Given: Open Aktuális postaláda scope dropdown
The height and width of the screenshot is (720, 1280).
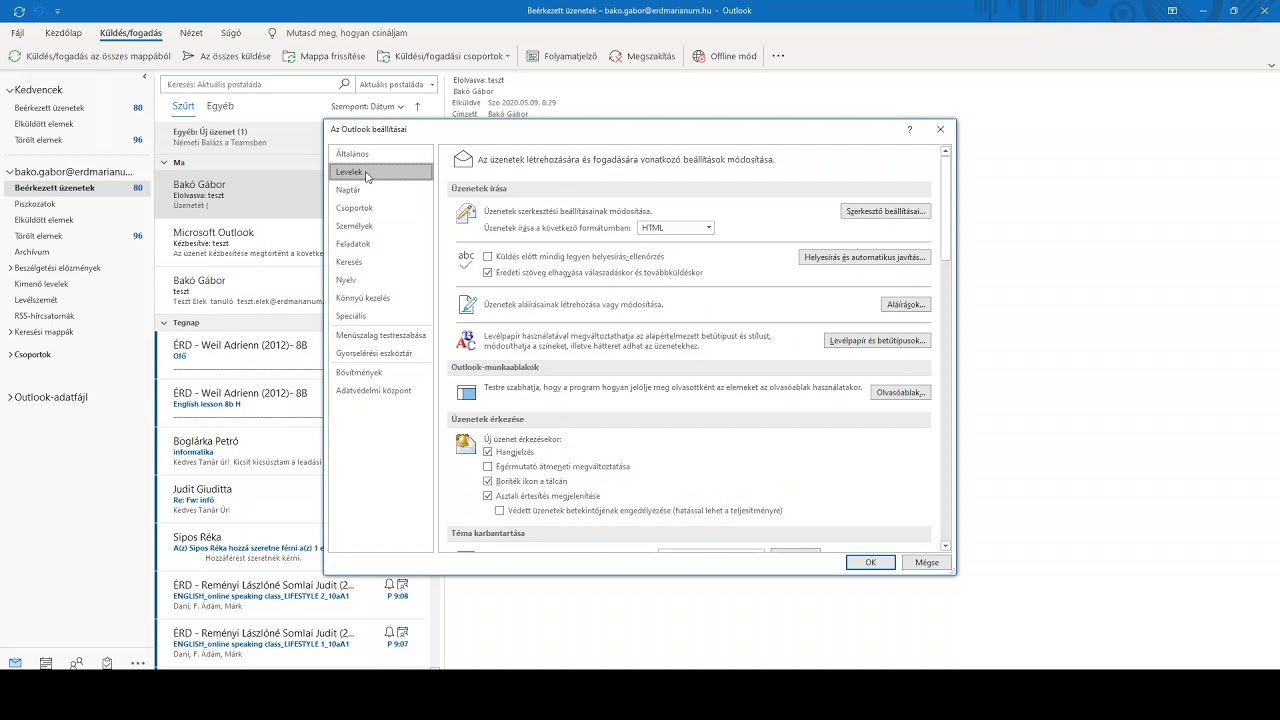Looking at the screenshot, I should [x=397, y=85].
